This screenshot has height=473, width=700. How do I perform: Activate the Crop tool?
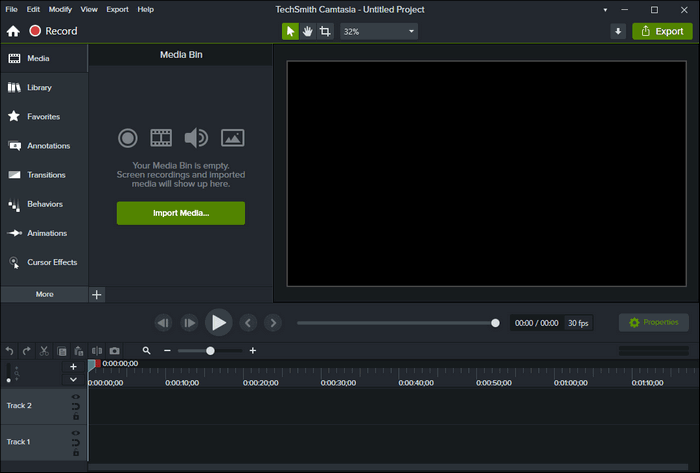[325, 32]
